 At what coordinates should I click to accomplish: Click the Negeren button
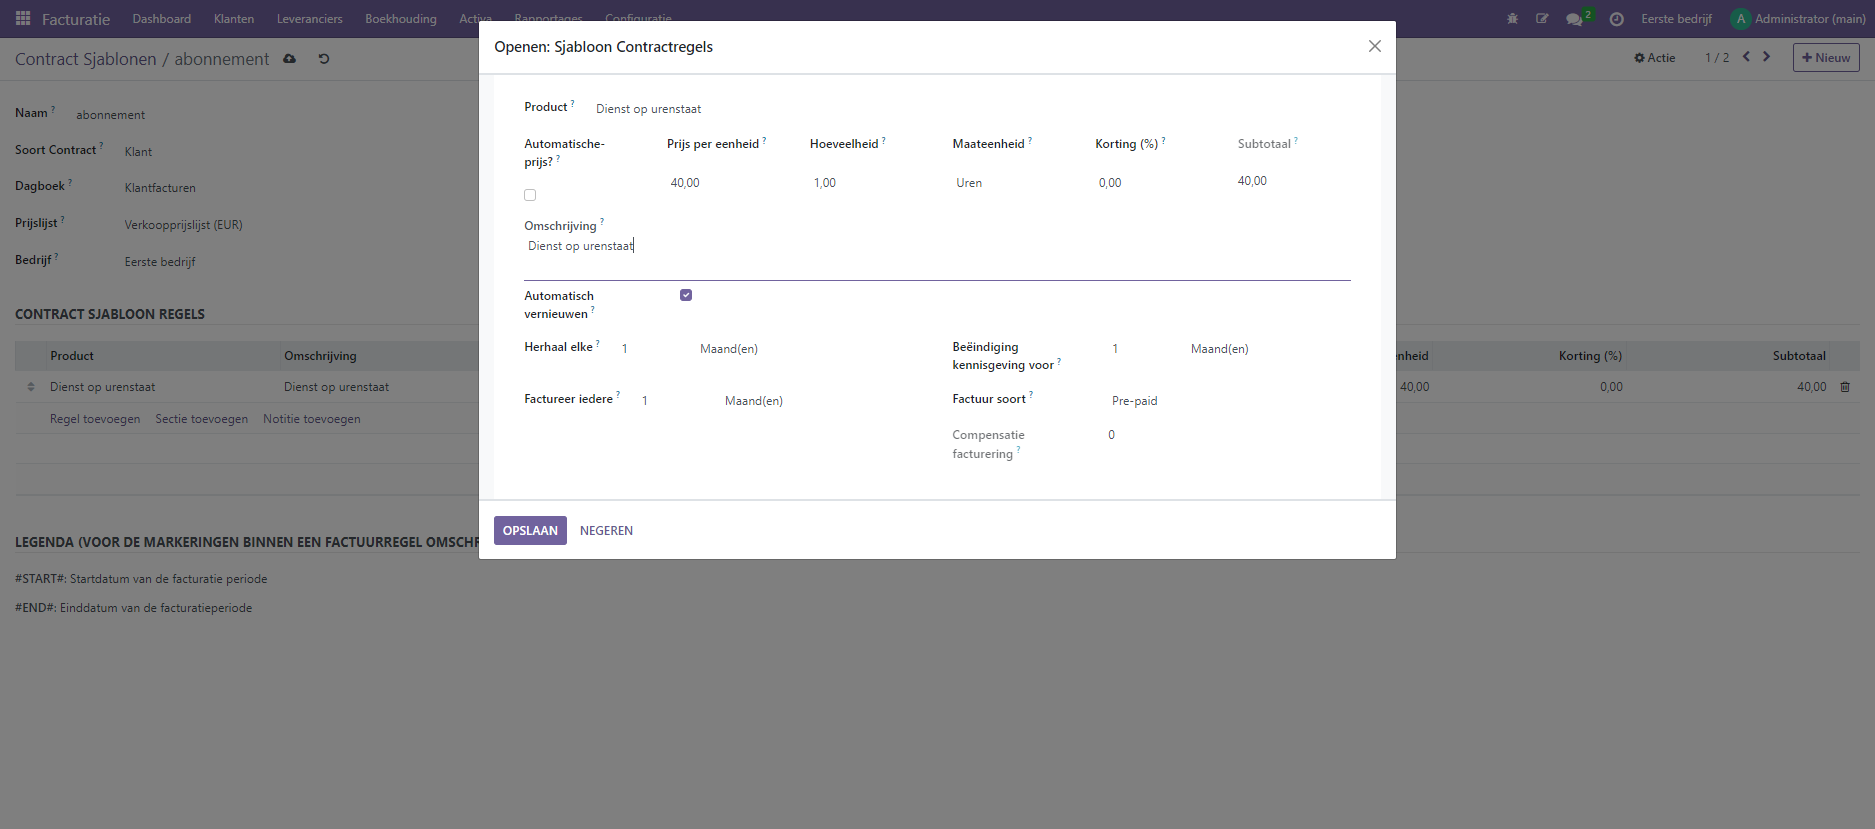coord(606,531)
